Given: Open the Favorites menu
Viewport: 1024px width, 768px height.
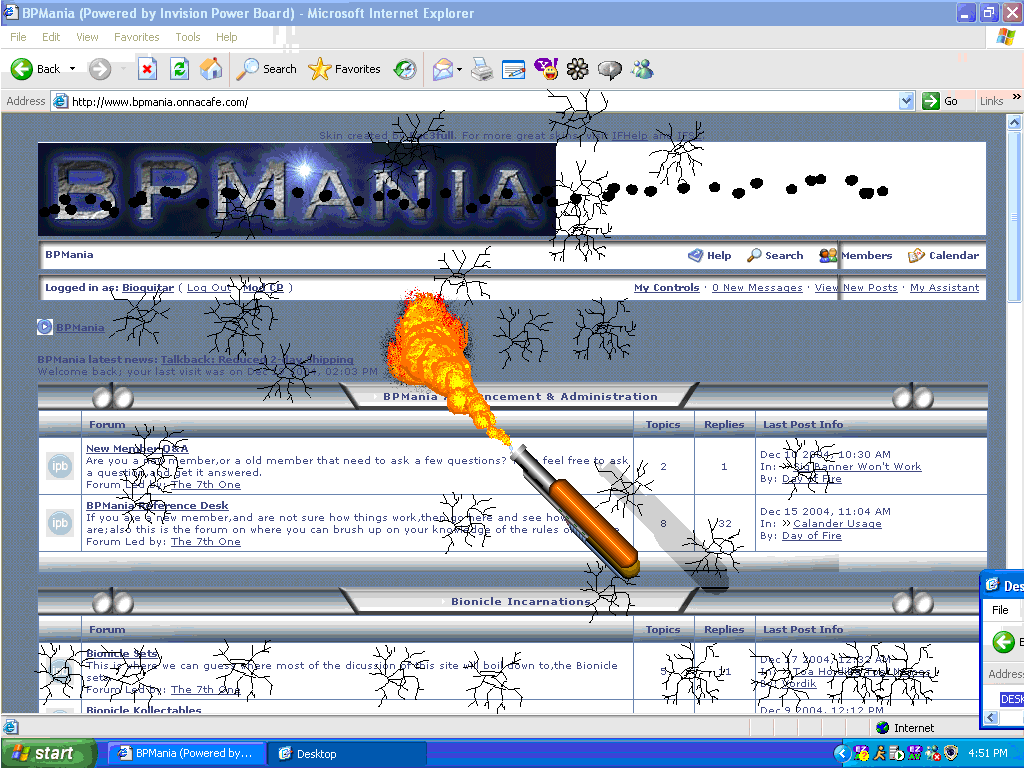Looking at the screenshot, I should pos(136,37).
